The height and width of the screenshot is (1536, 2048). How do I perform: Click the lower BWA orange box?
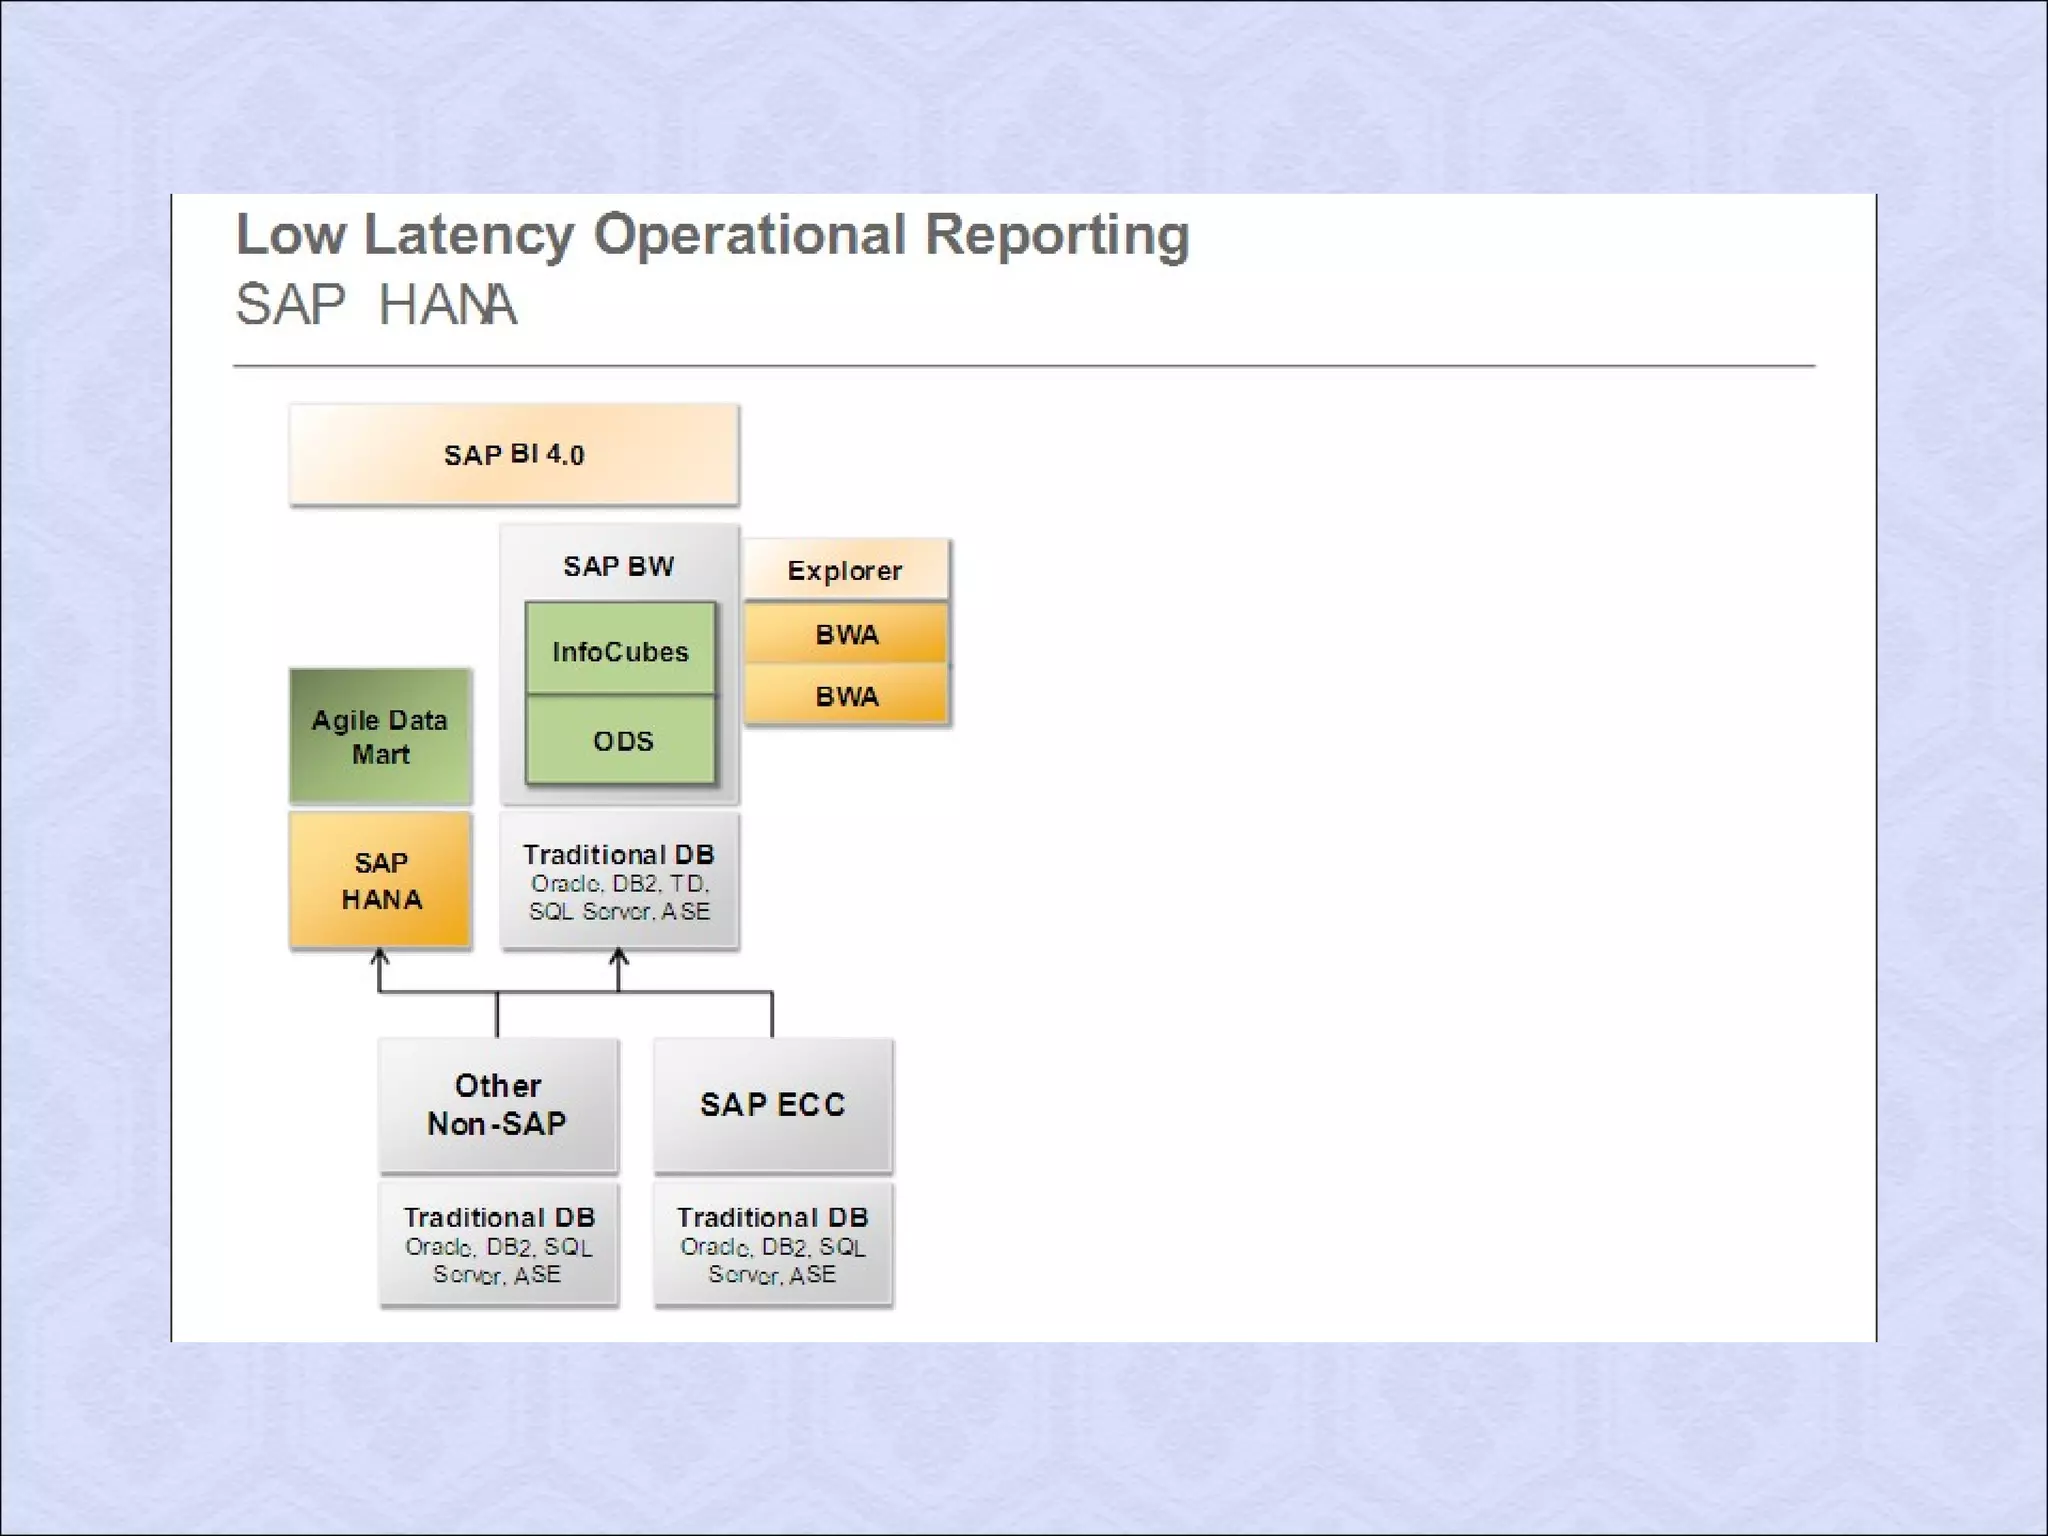coord(846,696)
